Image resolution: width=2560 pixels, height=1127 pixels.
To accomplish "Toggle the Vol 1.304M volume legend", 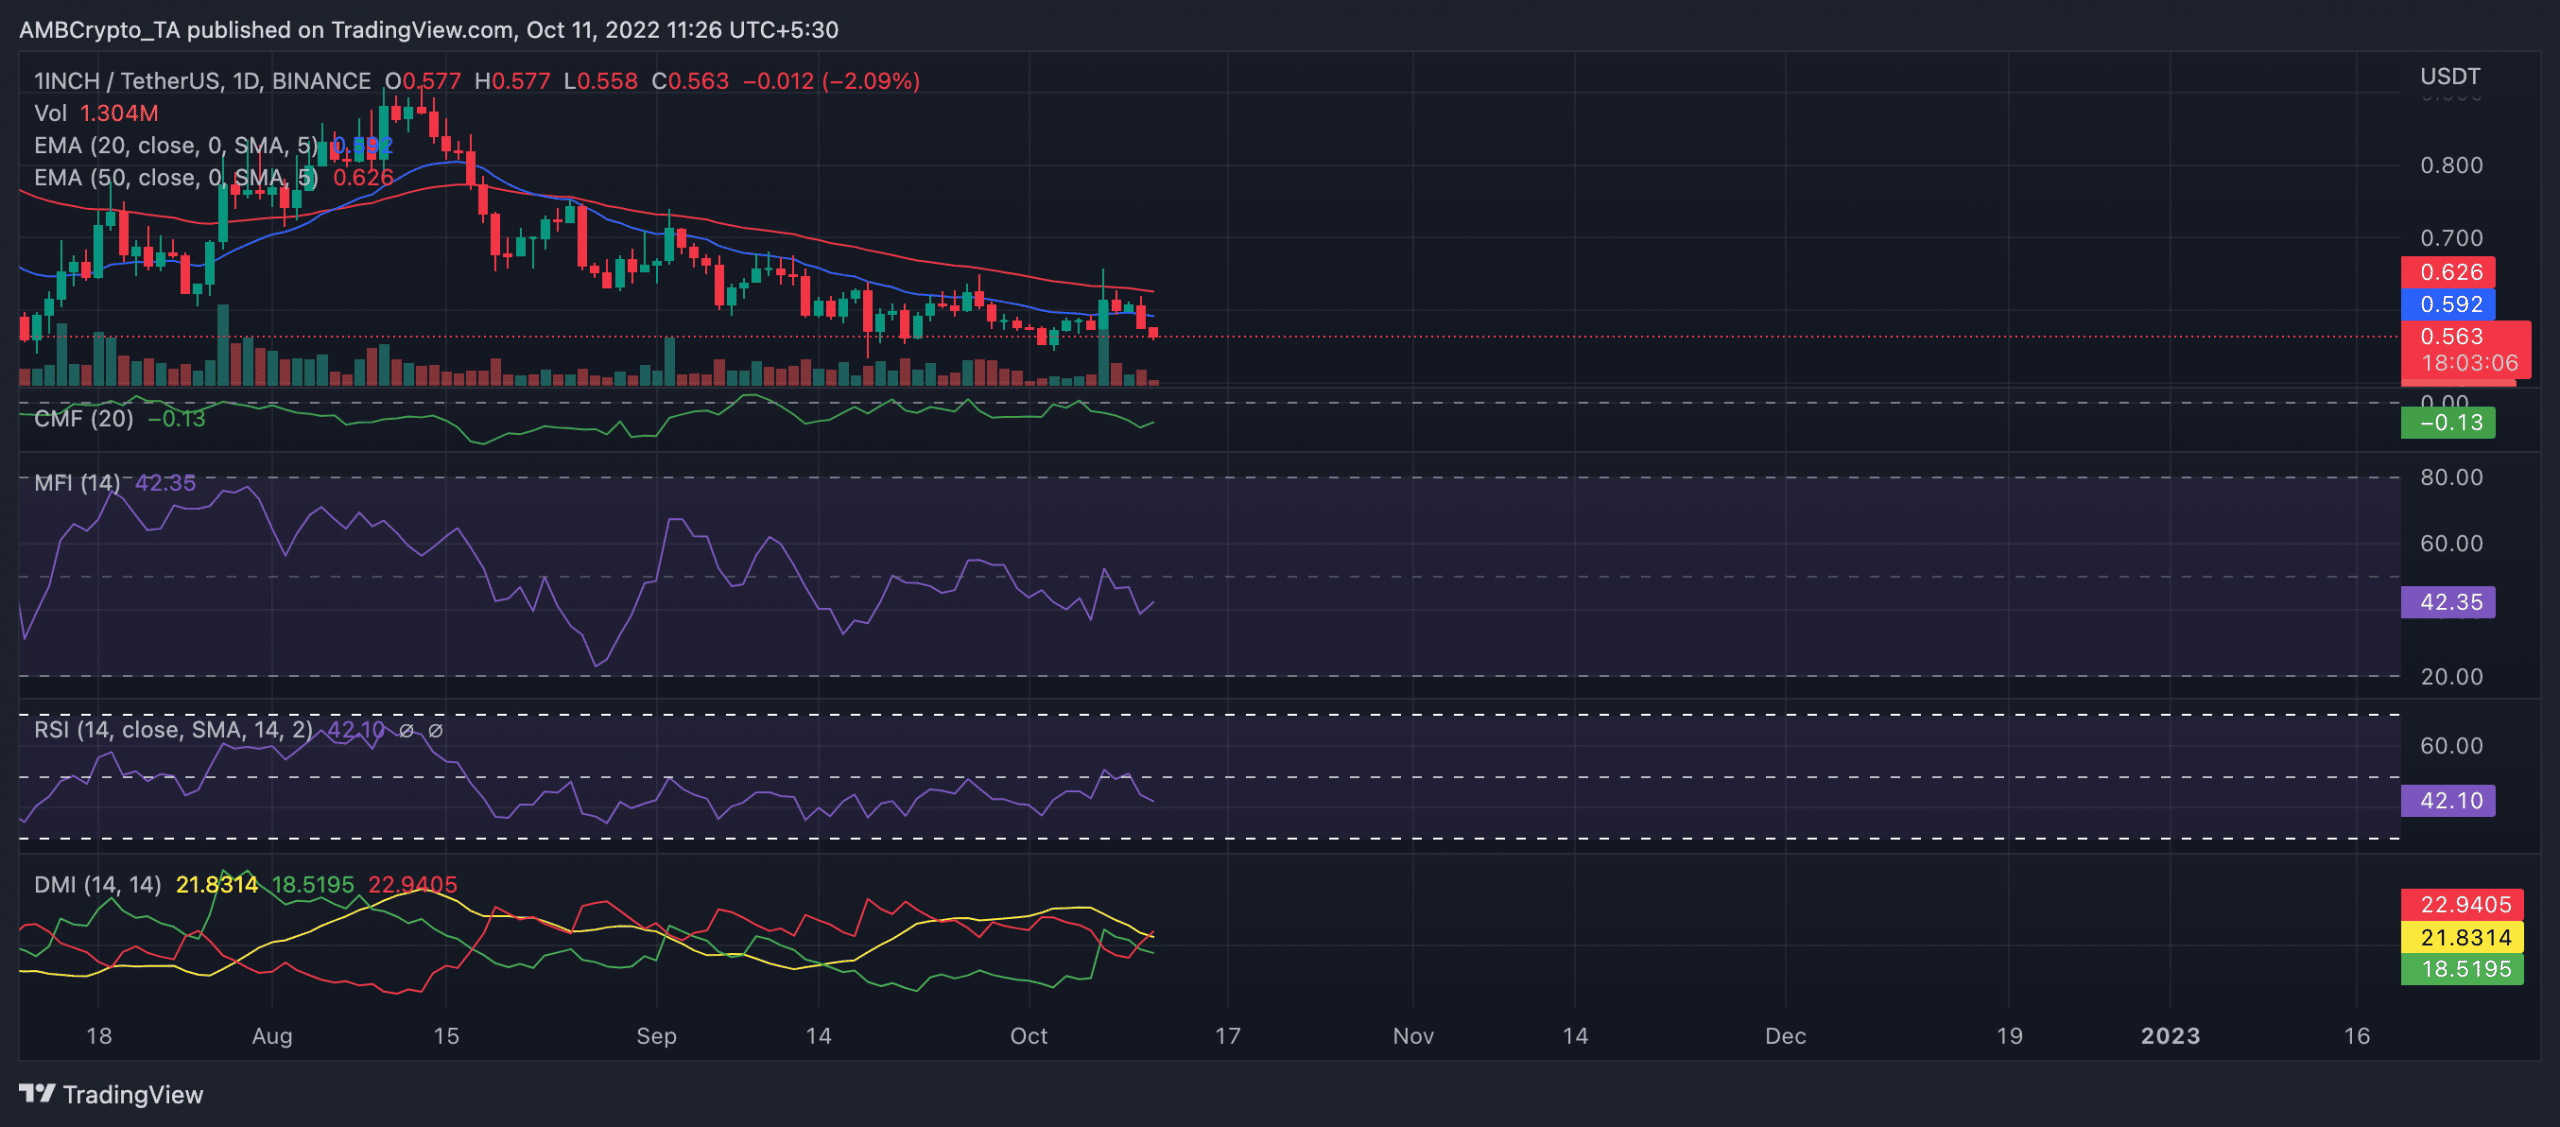I will 85,113.
